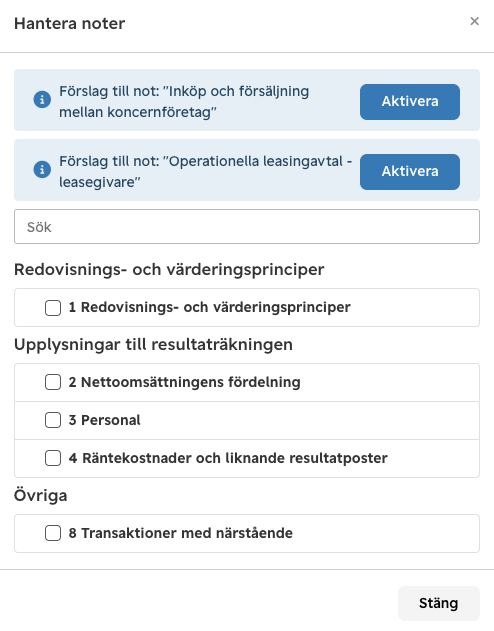Click suggestion text about Operationella leasingavtal
This screenshot has height=631, width=494.
tap(206, 172)
